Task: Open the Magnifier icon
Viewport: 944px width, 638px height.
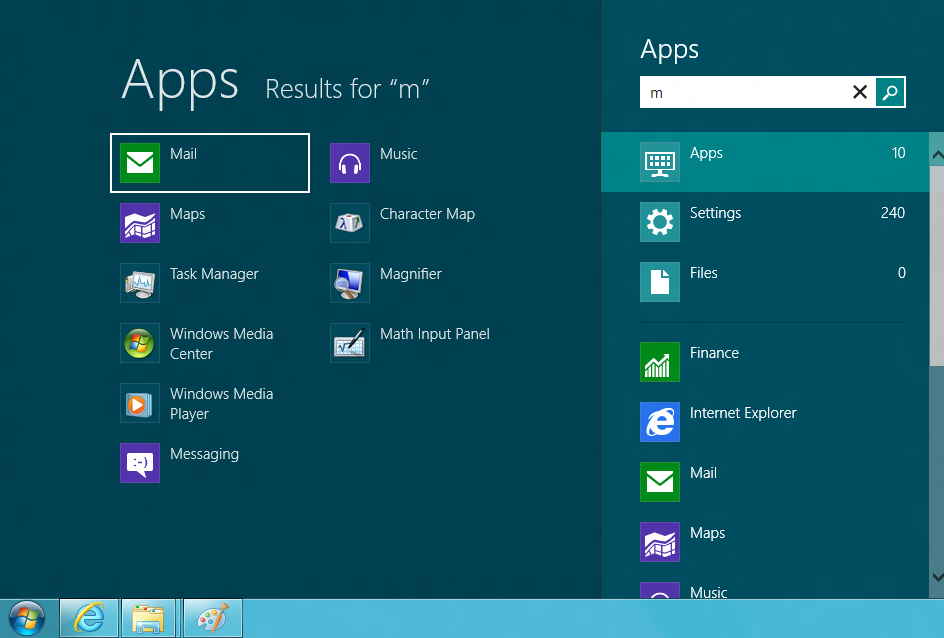Action: click(350, 283)
